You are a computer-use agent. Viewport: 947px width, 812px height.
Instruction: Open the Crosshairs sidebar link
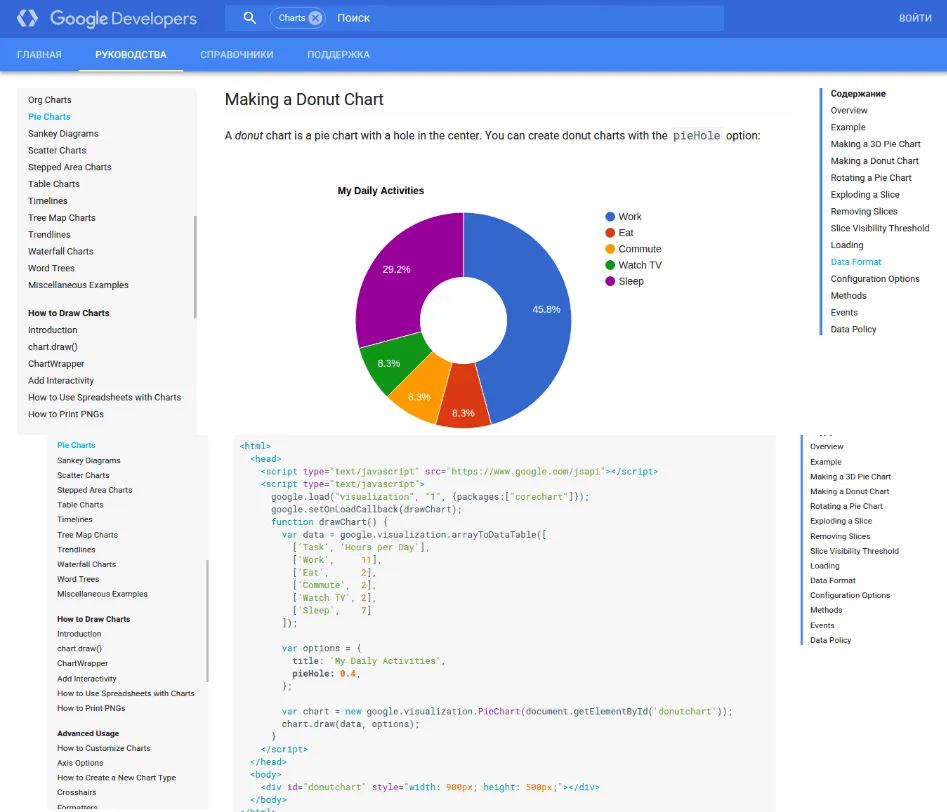pos(77,792)
